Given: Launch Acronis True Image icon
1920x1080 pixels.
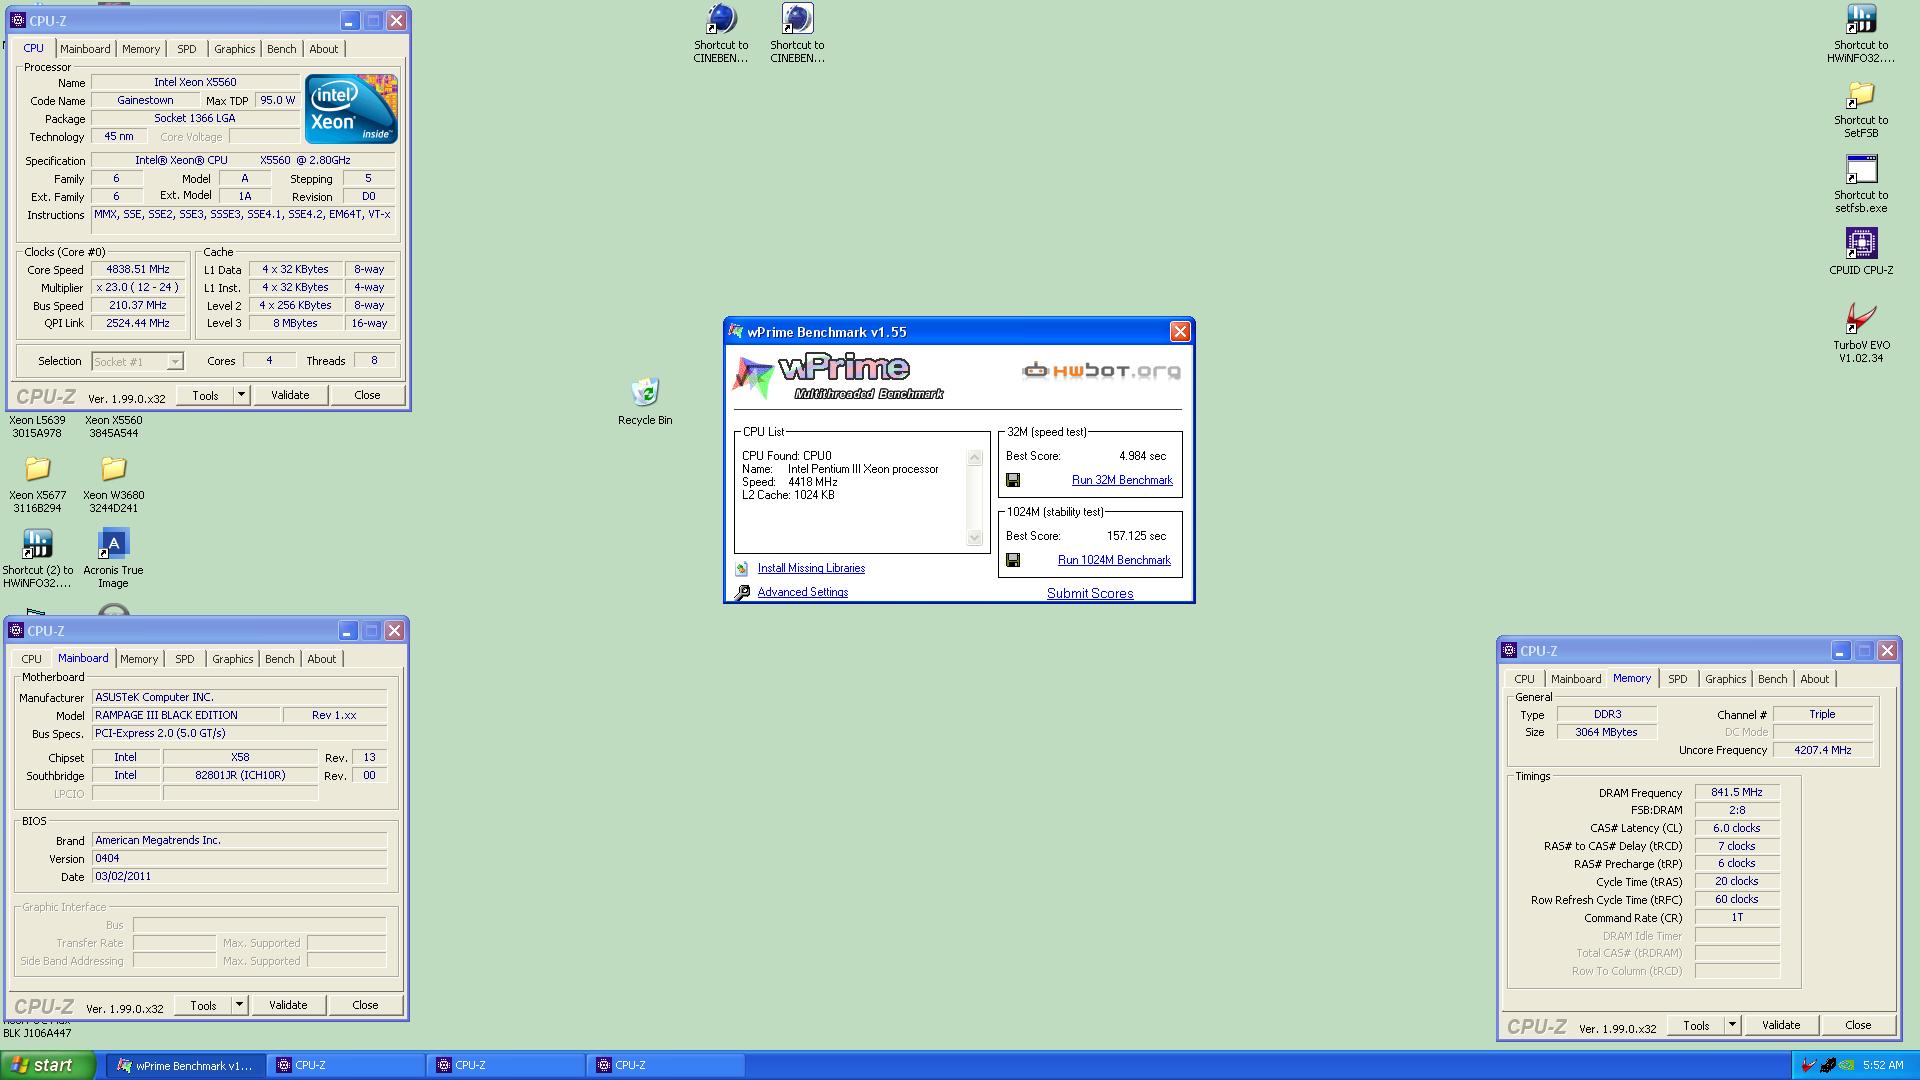Looking at the screenshot, I should pyautogui.click(x=113, y=544).
